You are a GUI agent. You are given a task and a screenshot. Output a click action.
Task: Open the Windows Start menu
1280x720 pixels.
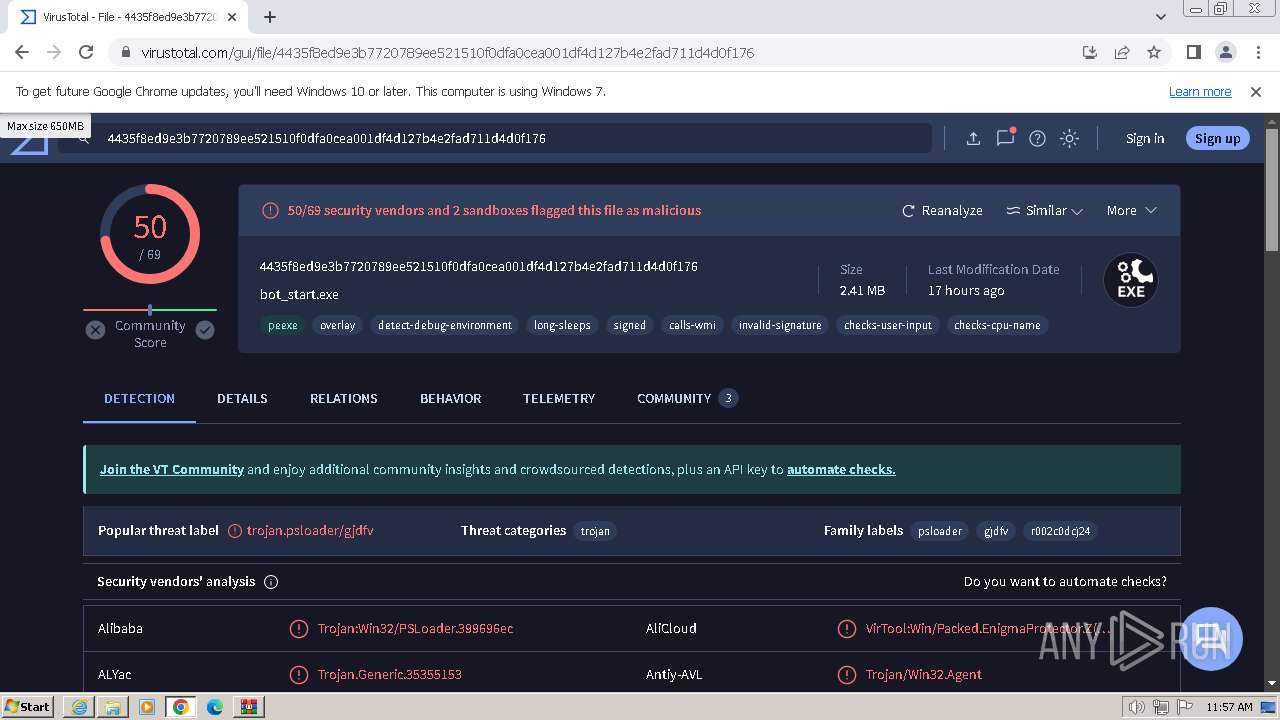pyautogui.click(x=28, y=706)
